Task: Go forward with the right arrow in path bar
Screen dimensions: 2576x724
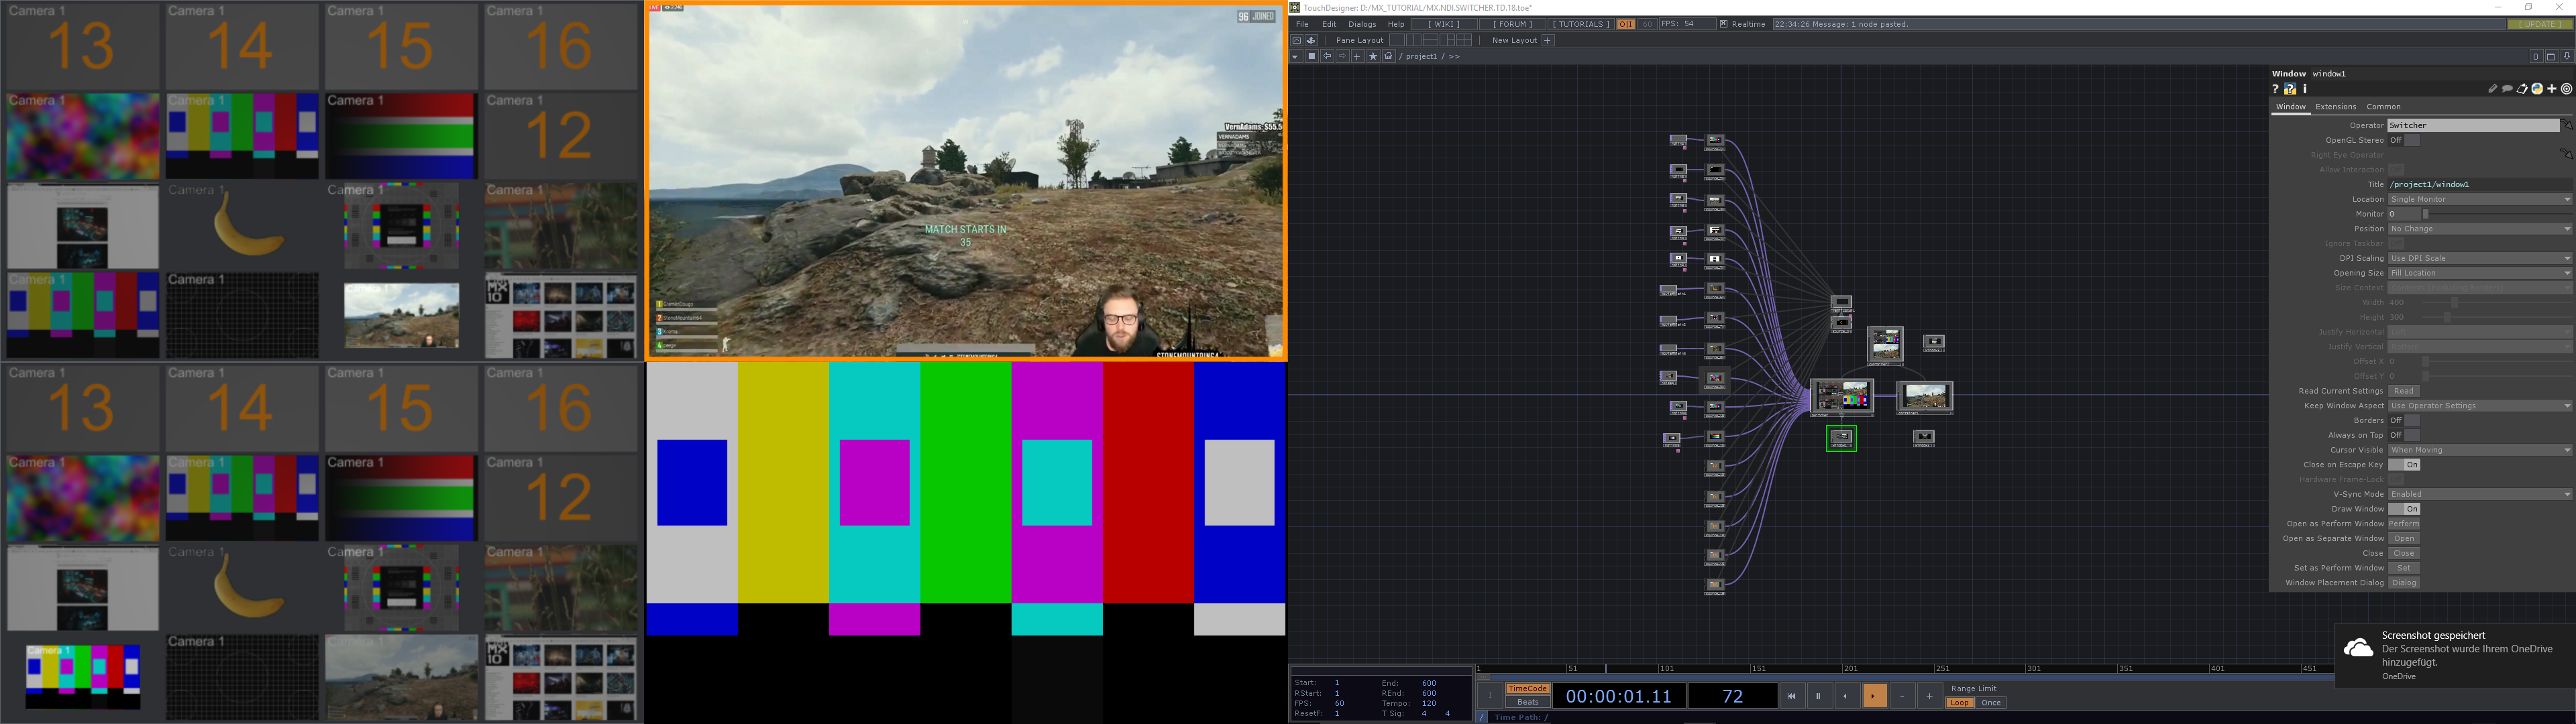Action: (1342, 56)
